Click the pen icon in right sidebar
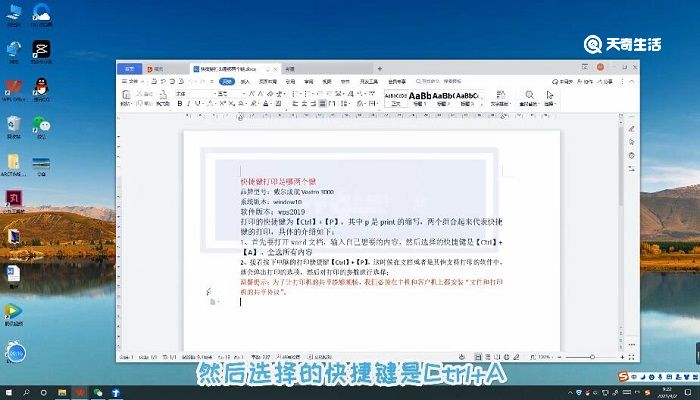 pos(631,129)
